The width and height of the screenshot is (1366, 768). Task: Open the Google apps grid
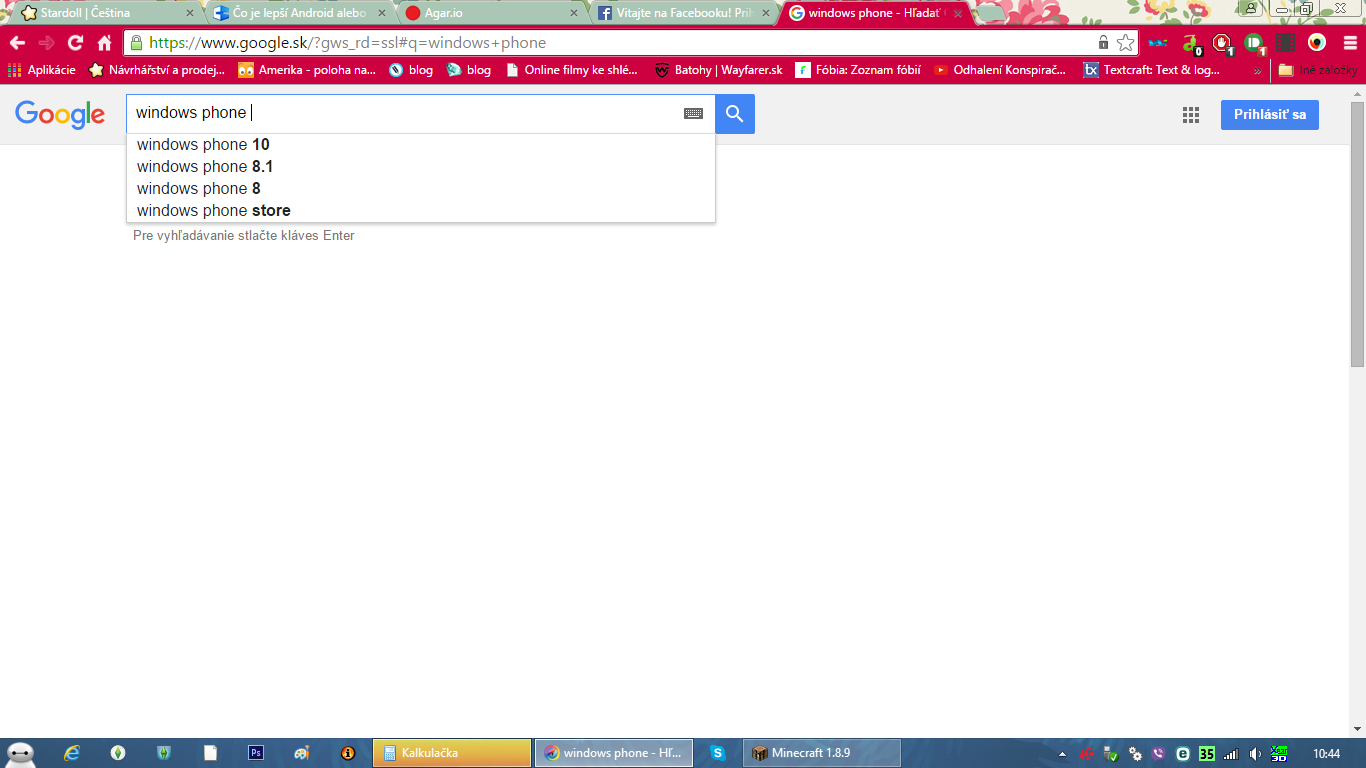click(x=1190, y=115)
